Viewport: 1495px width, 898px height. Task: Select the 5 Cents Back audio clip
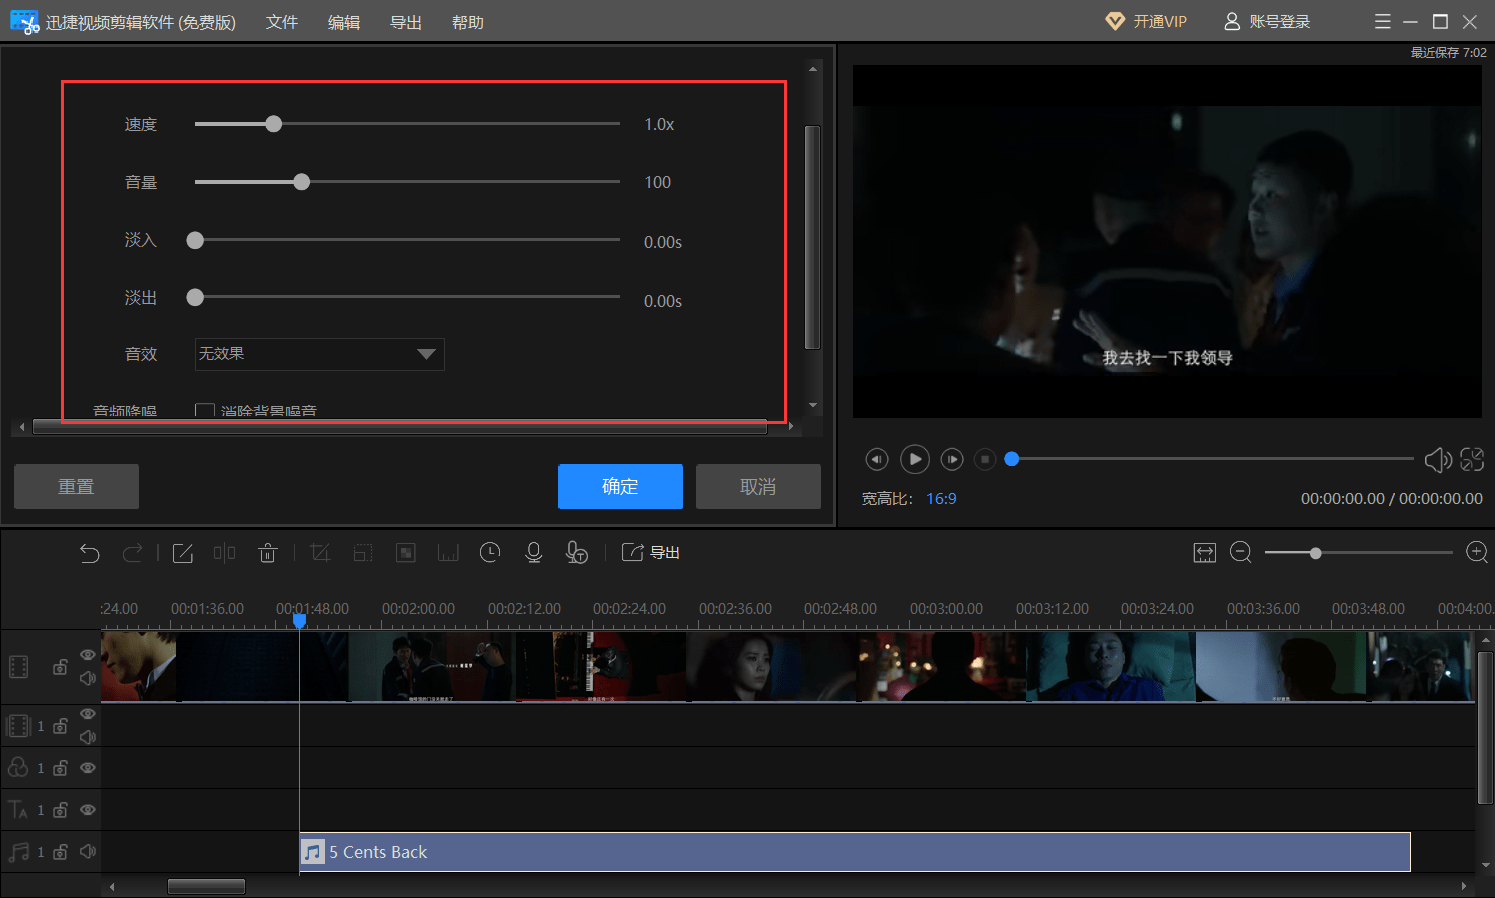tap(855, 852)
